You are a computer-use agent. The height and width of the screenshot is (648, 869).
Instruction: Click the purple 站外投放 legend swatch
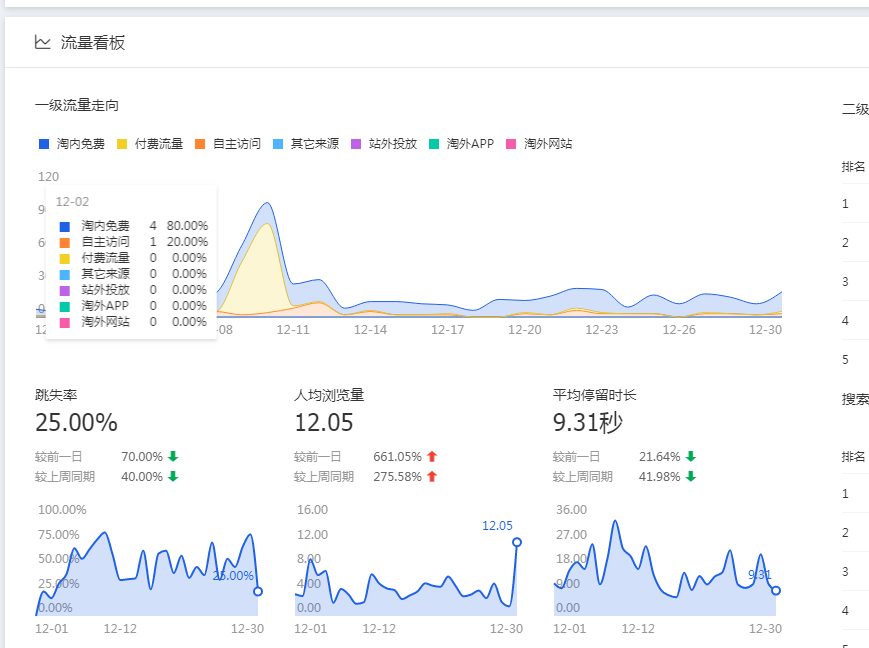pyautogui.click(x=357, y=144)
